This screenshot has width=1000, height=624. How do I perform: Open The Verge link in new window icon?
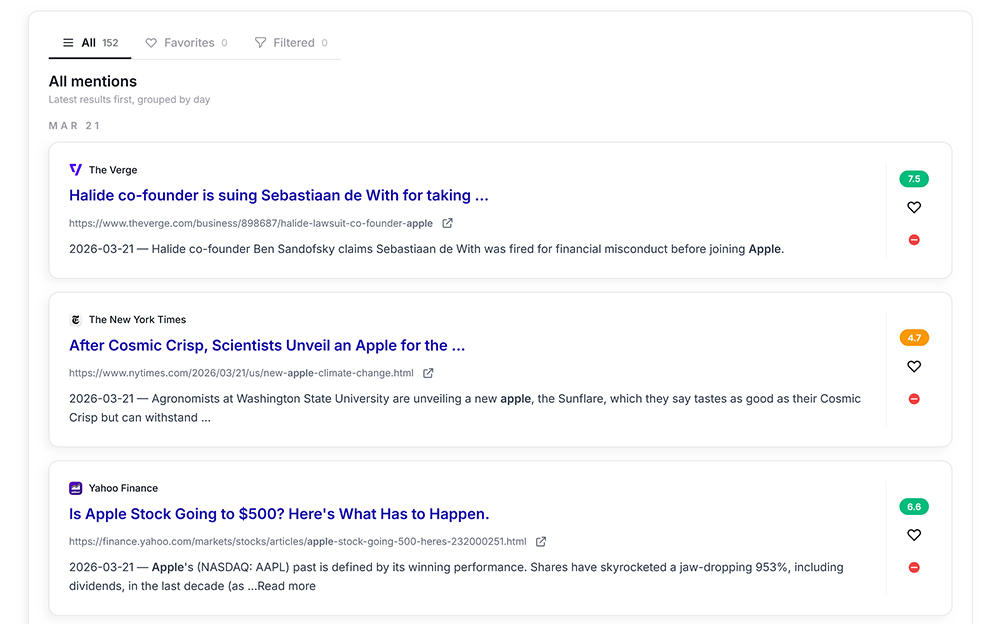pos(448,223)
